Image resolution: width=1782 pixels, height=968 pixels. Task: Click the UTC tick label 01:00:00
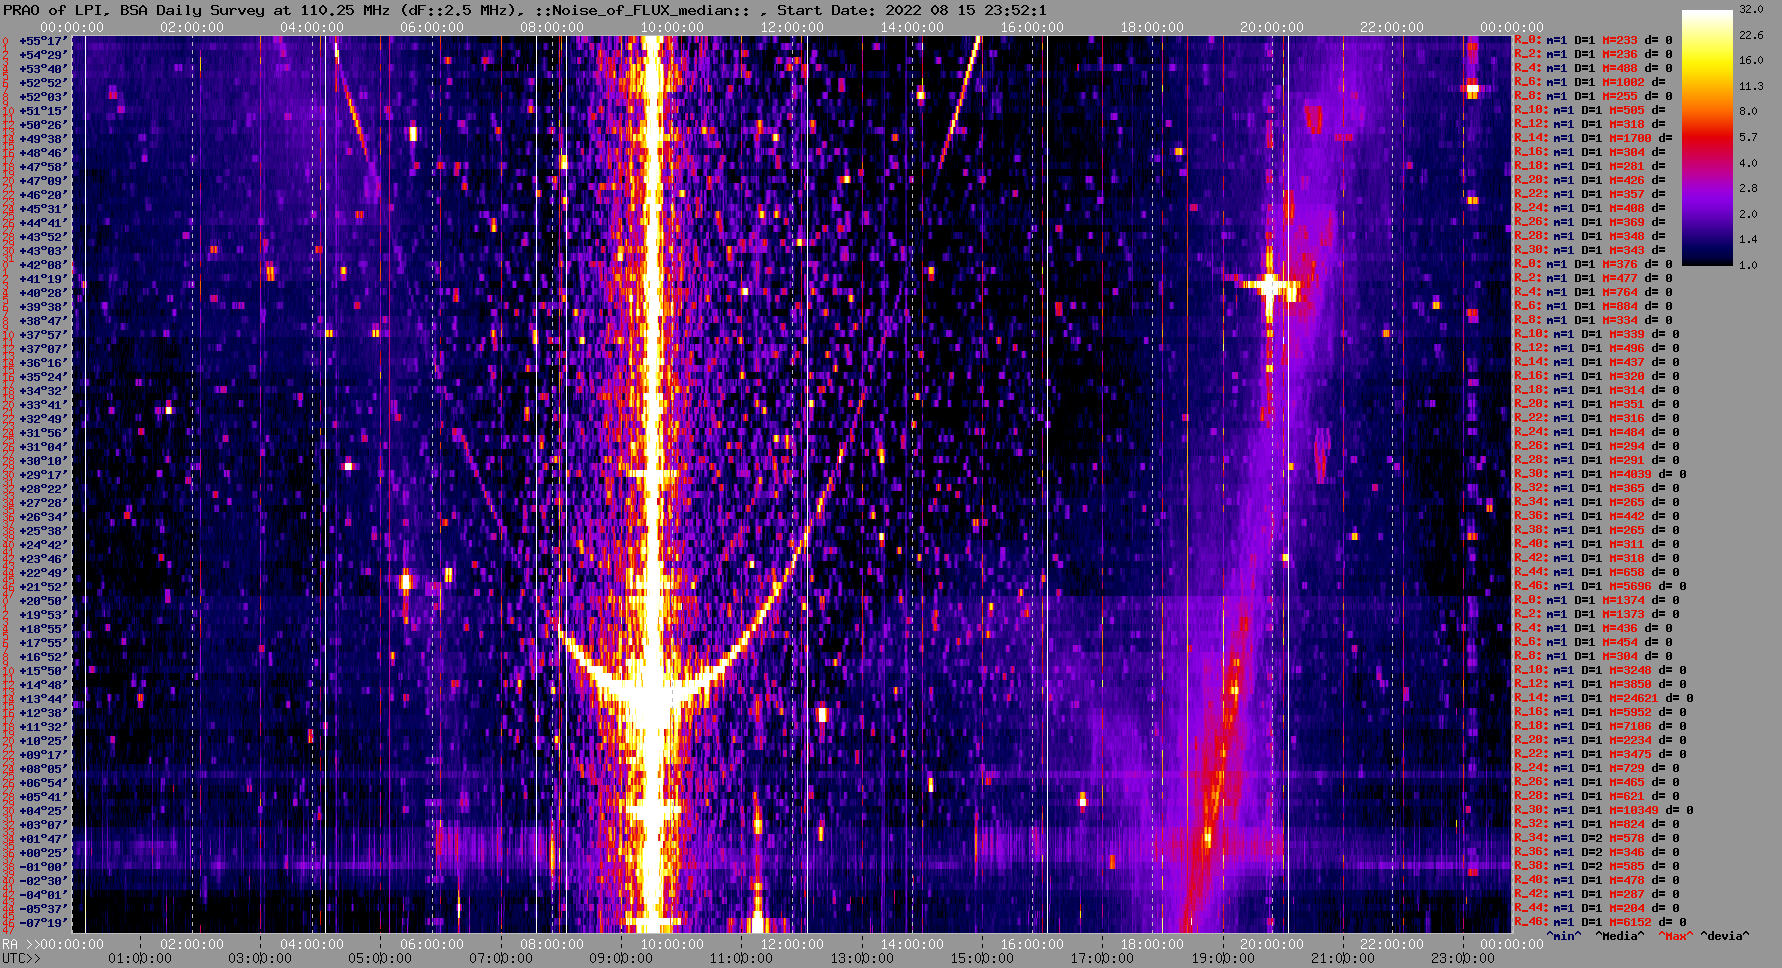point(139,958)
